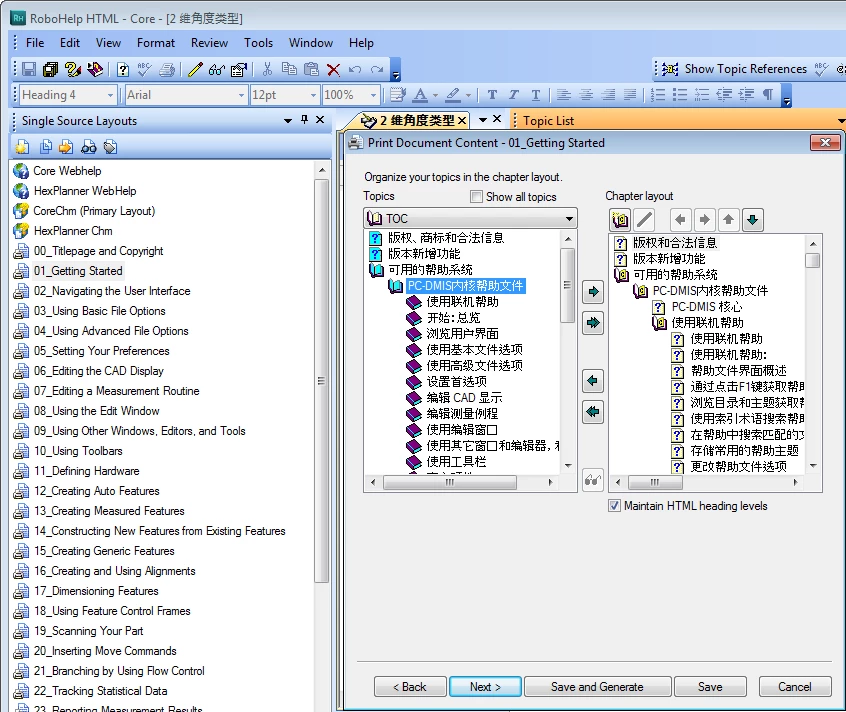
Task: Click the rename pencil icon in Chapter layout
Action: pyautogui.click(x=644, y=220)
